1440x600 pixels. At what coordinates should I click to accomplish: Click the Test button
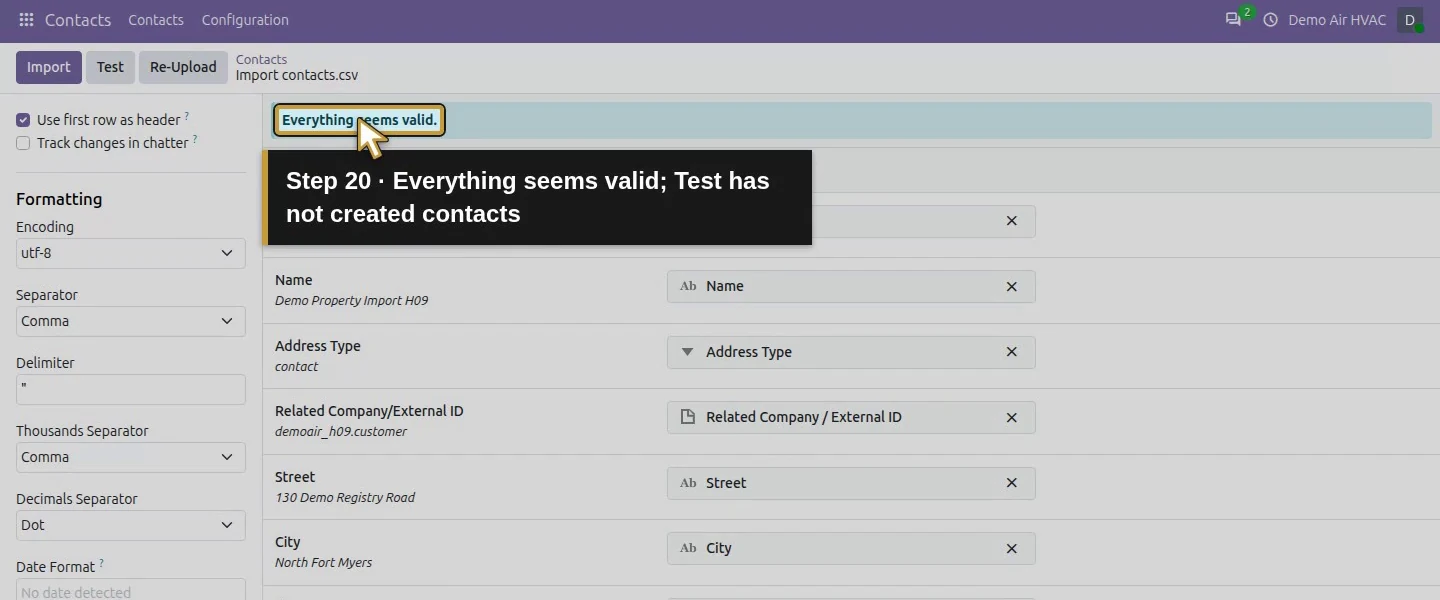(110, 67)
